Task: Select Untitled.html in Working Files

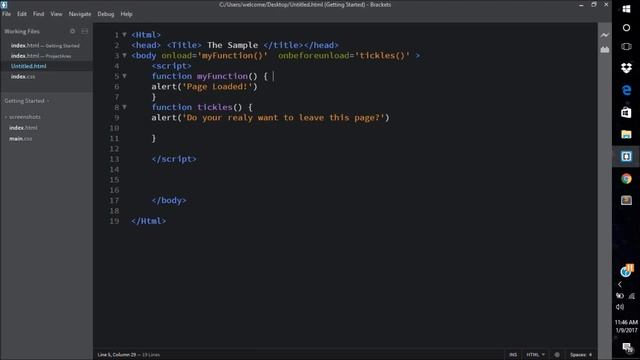Action: pyautogui.click(x=29, y=66)
